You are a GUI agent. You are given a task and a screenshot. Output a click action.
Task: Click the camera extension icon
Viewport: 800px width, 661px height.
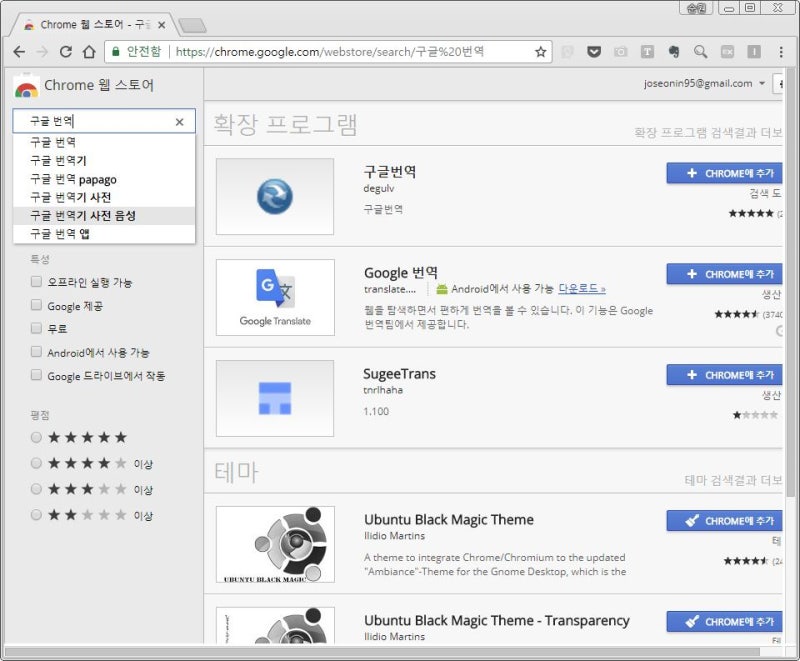coord(620,52)
